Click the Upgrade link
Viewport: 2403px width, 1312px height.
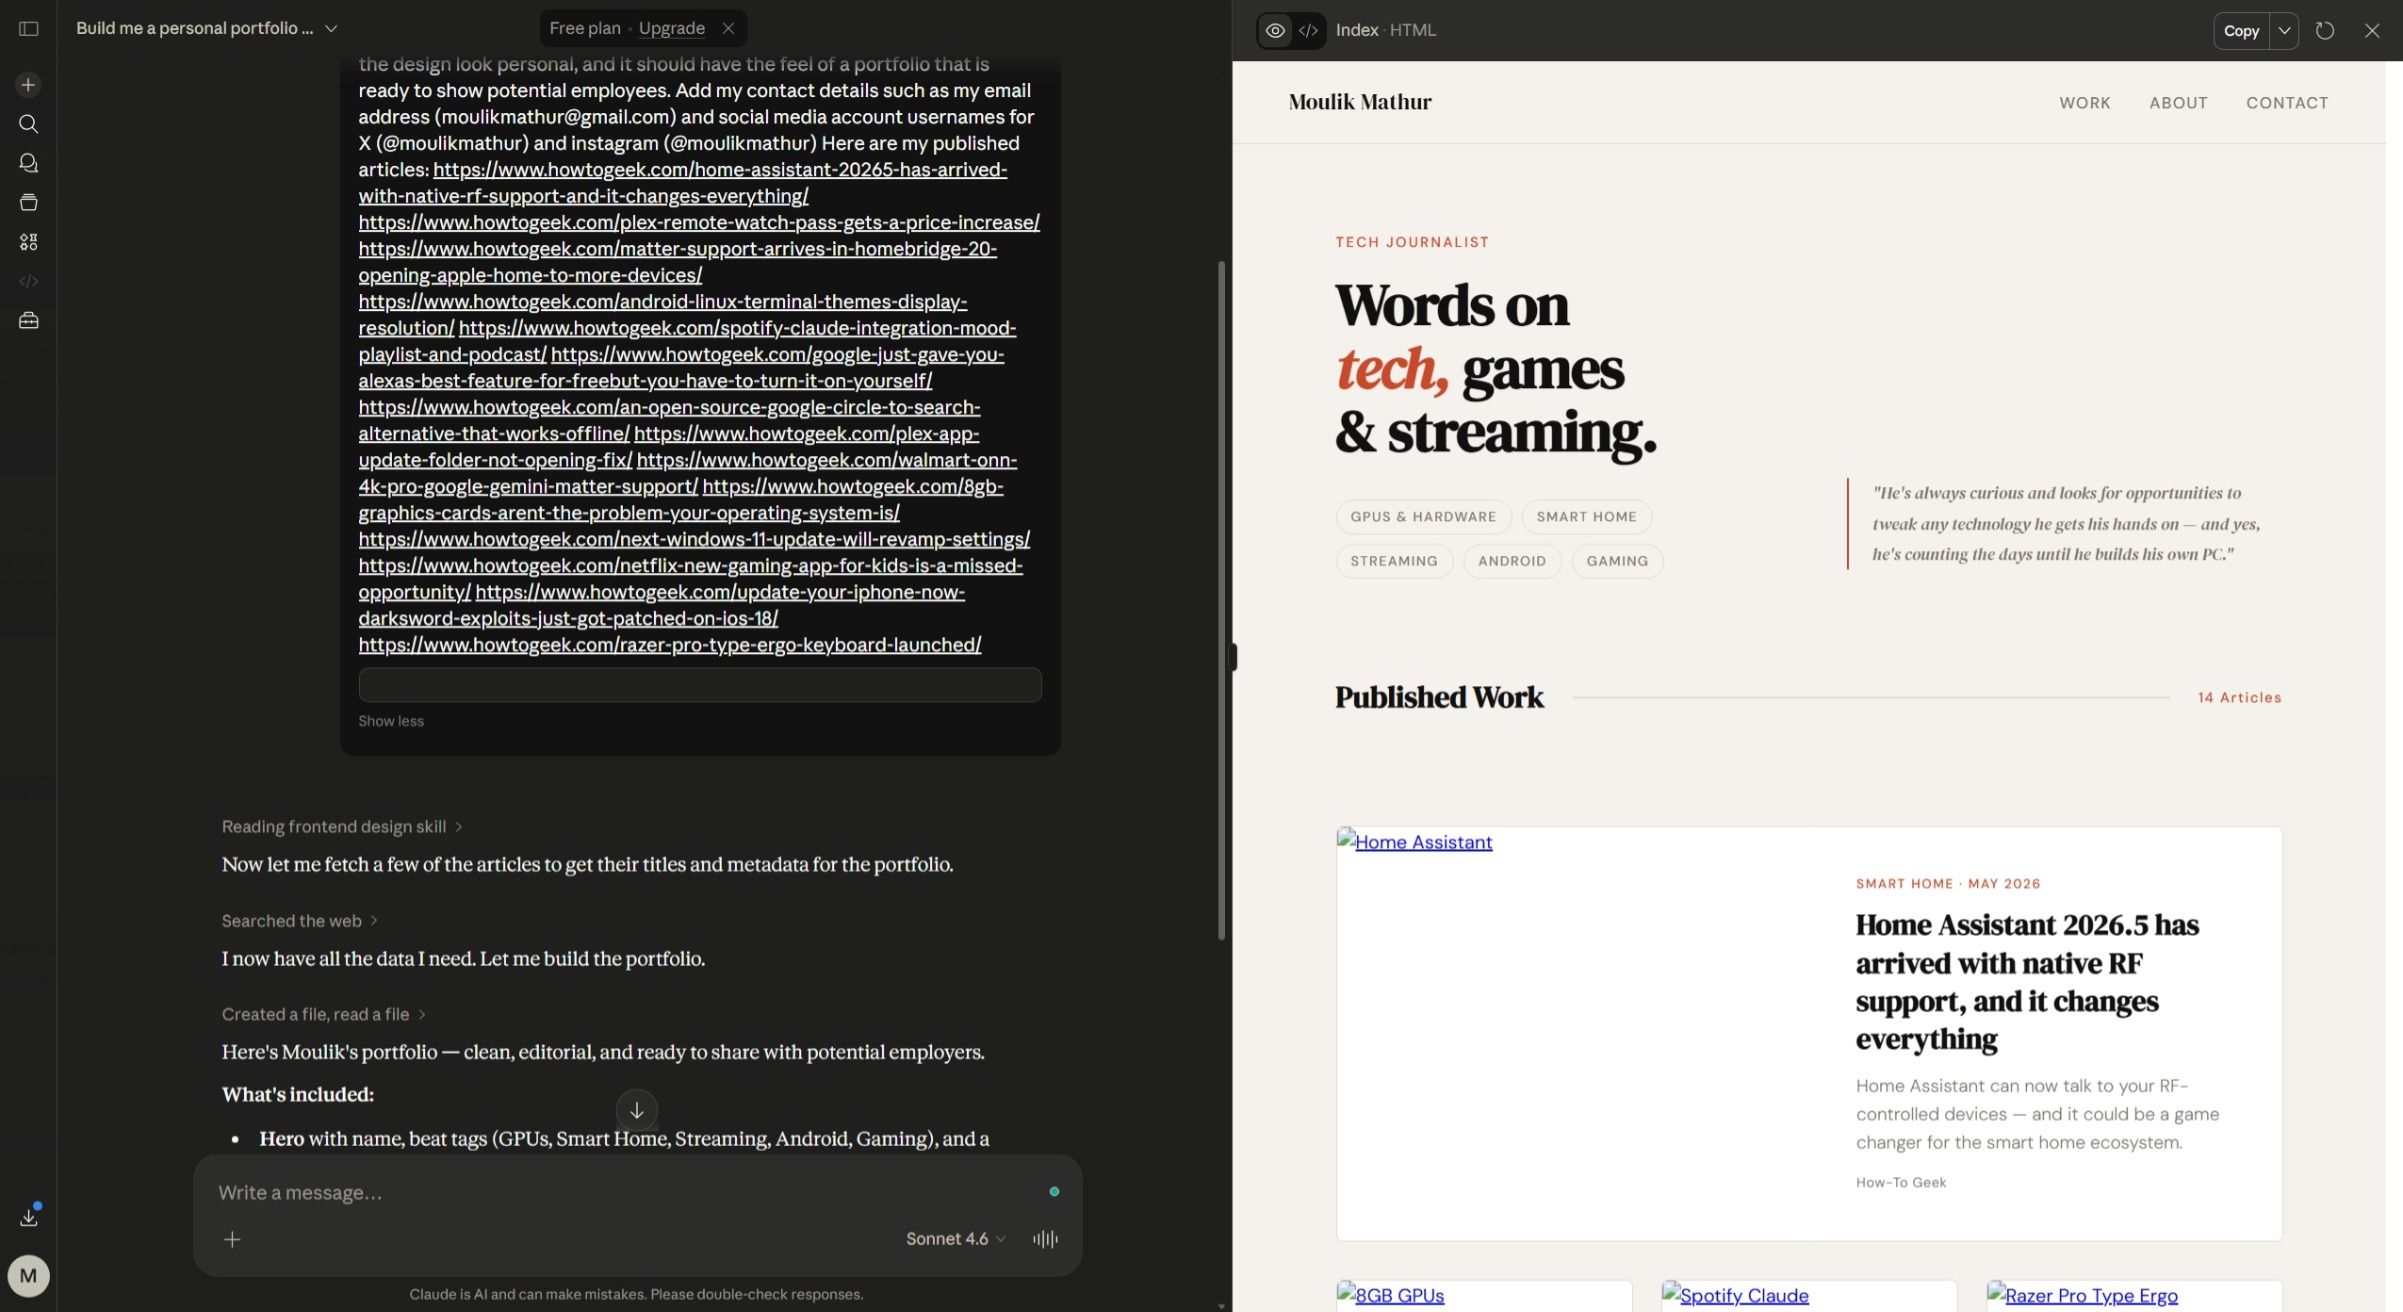point(671,28)
